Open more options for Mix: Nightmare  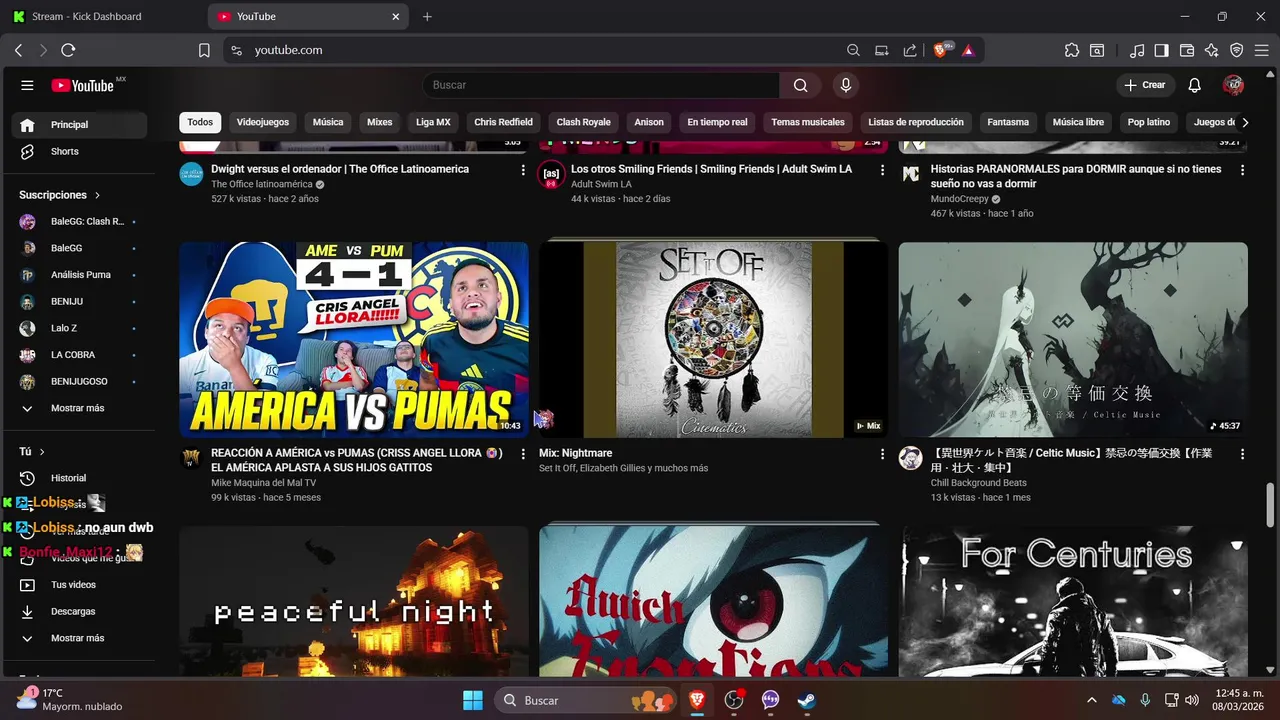[882, 454]
